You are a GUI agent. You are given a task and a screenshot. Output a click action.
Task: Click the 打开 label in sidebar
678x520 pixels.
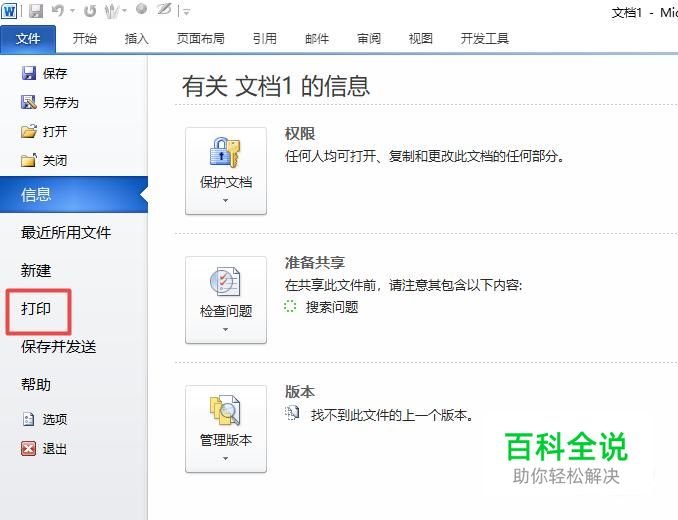click(55, 131)
